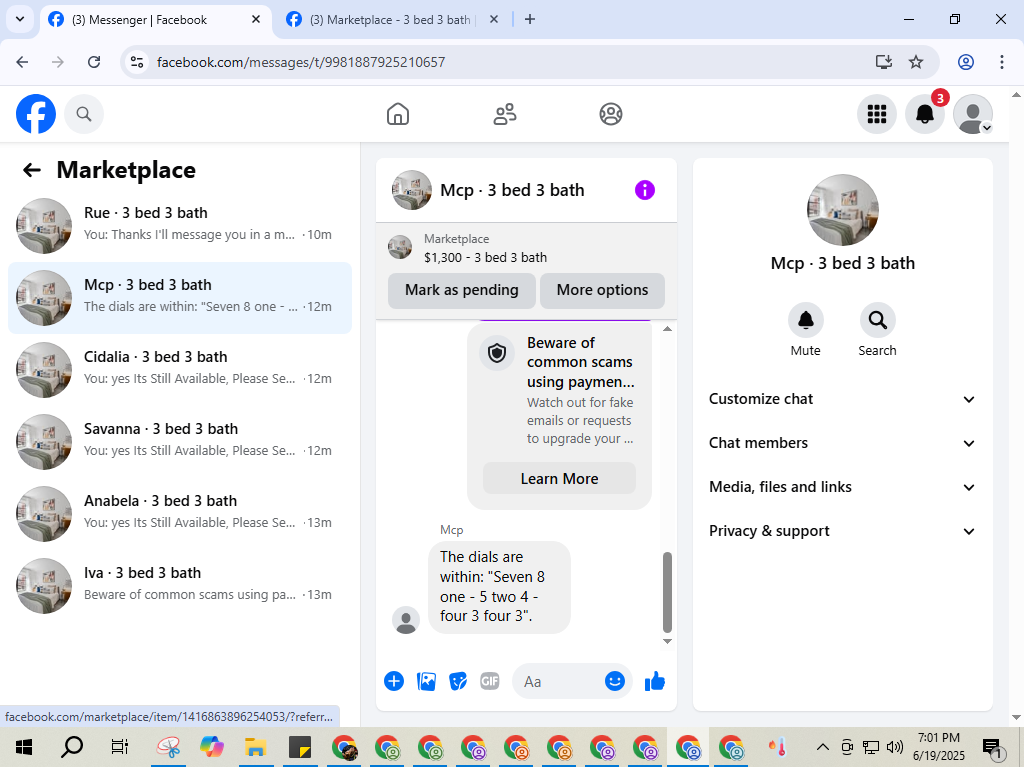Open File Explorer from the taskbar

click(x=255, y=747)
